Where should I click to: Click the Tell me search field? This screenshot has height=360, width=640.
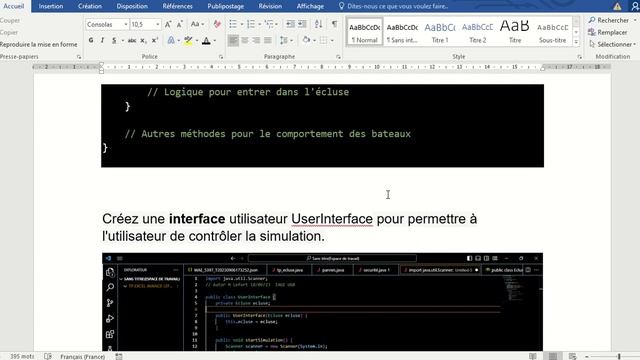click(394, 6)
